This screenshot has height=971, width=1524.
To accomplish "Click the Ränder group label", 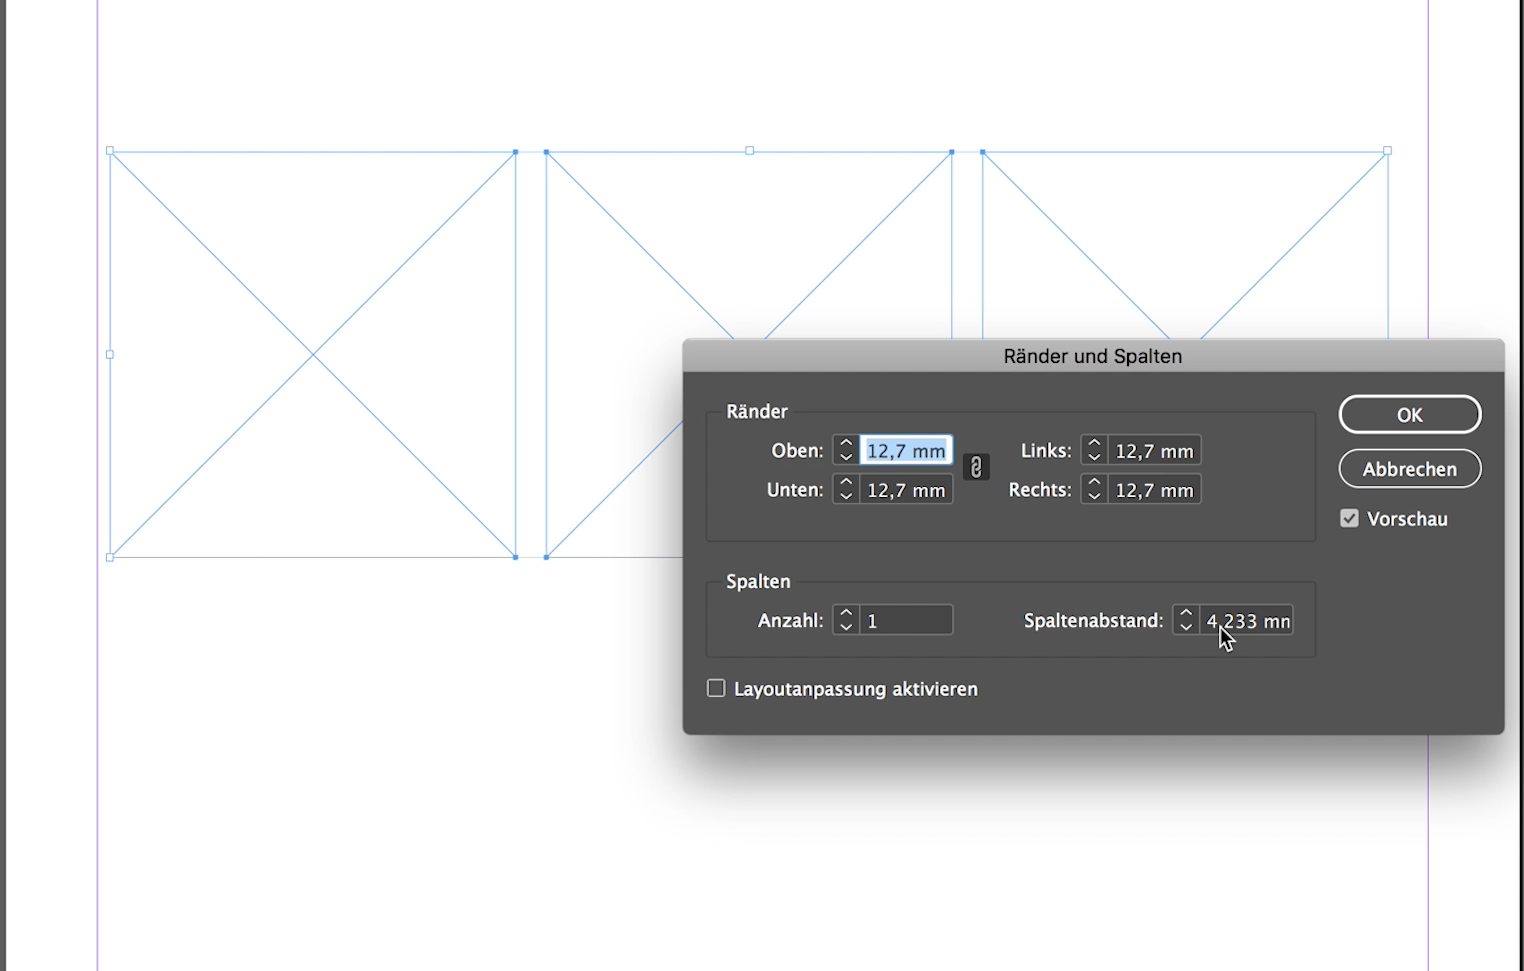I will [x=757, y=411].
